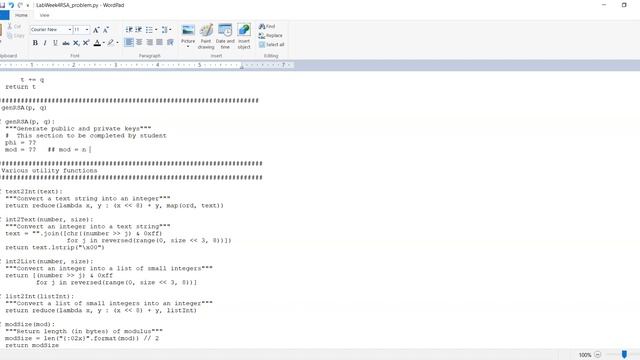Screen dimensions: 640x360
Task: Click the zoom out minus button
Action: [x=598, y=355]
